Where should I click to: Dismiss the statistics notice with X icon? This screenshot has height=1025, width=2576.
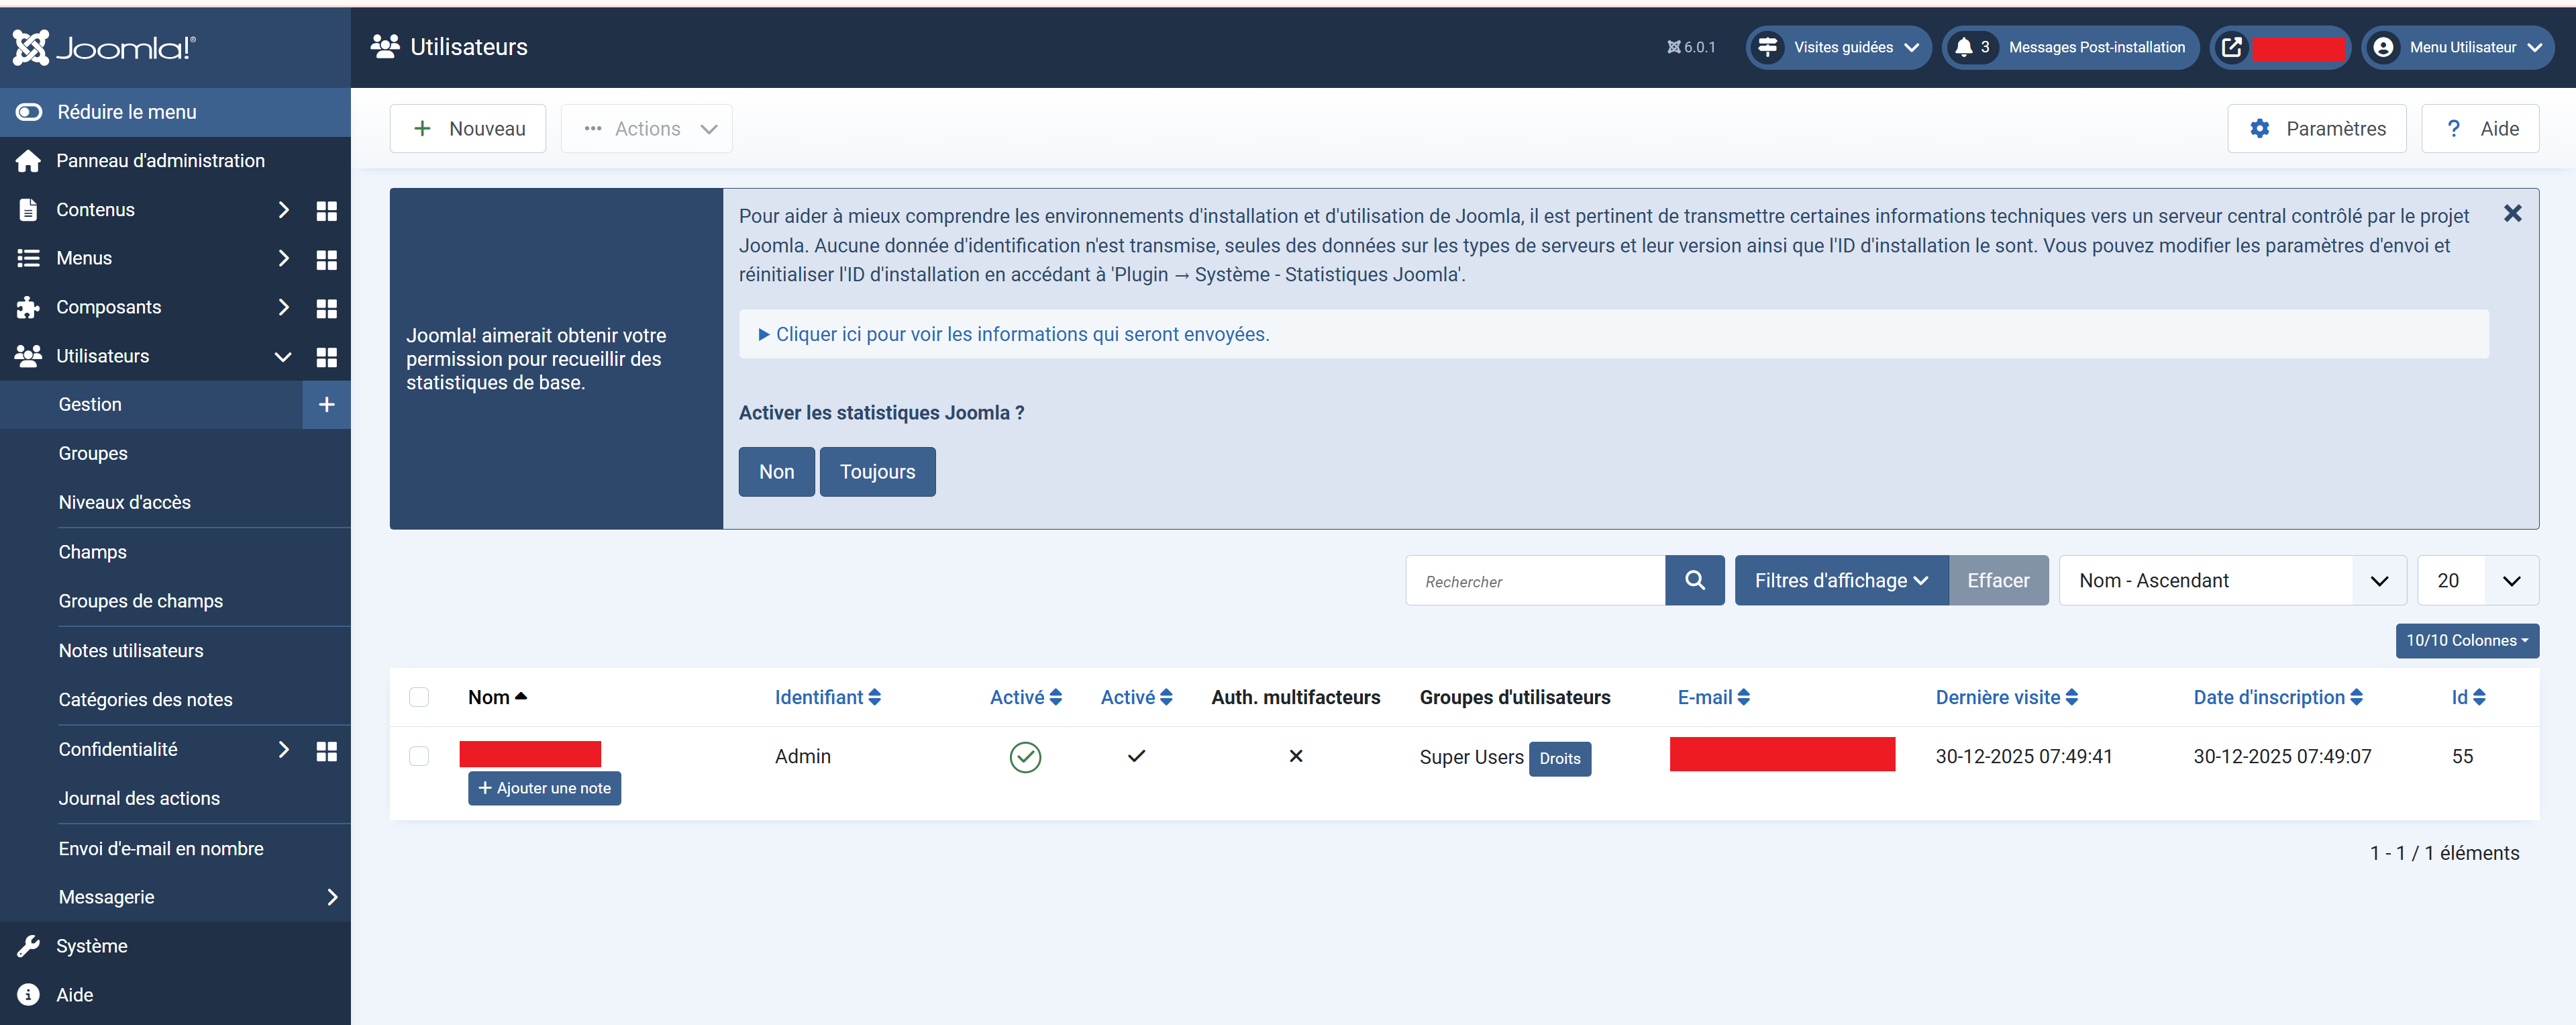tap(2512, 214)
